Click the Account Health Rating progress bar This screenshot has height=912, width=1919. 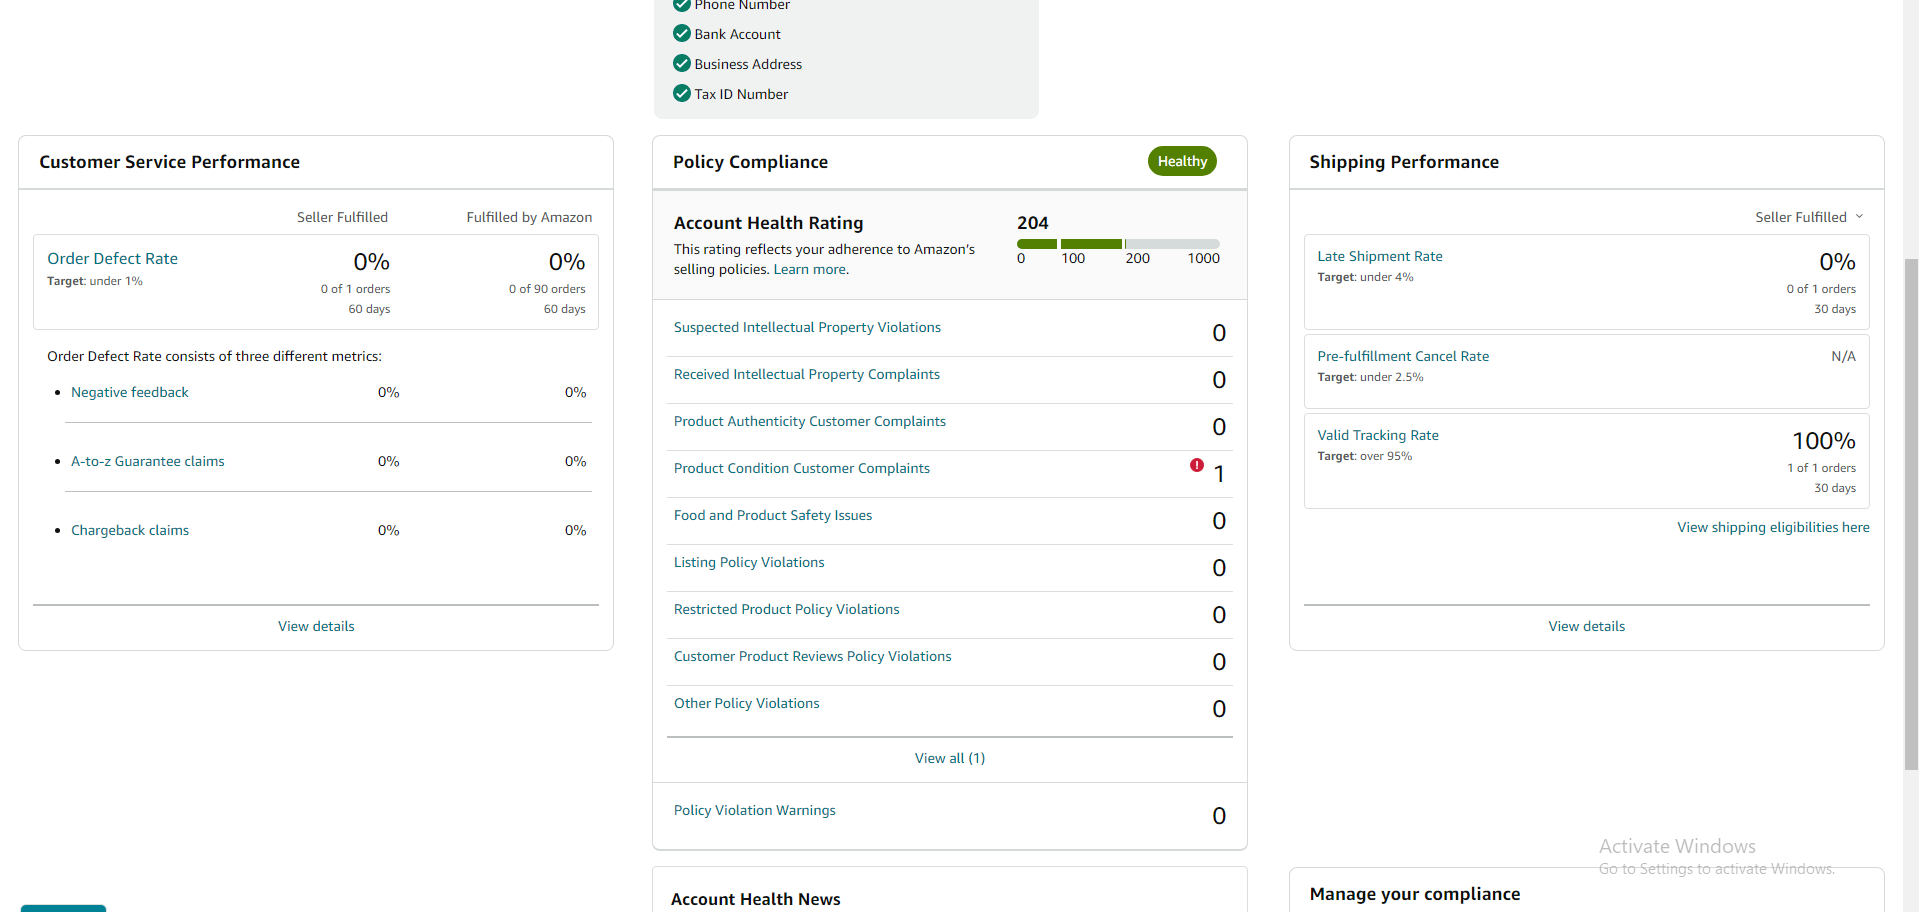click(x=1118, y=244)
